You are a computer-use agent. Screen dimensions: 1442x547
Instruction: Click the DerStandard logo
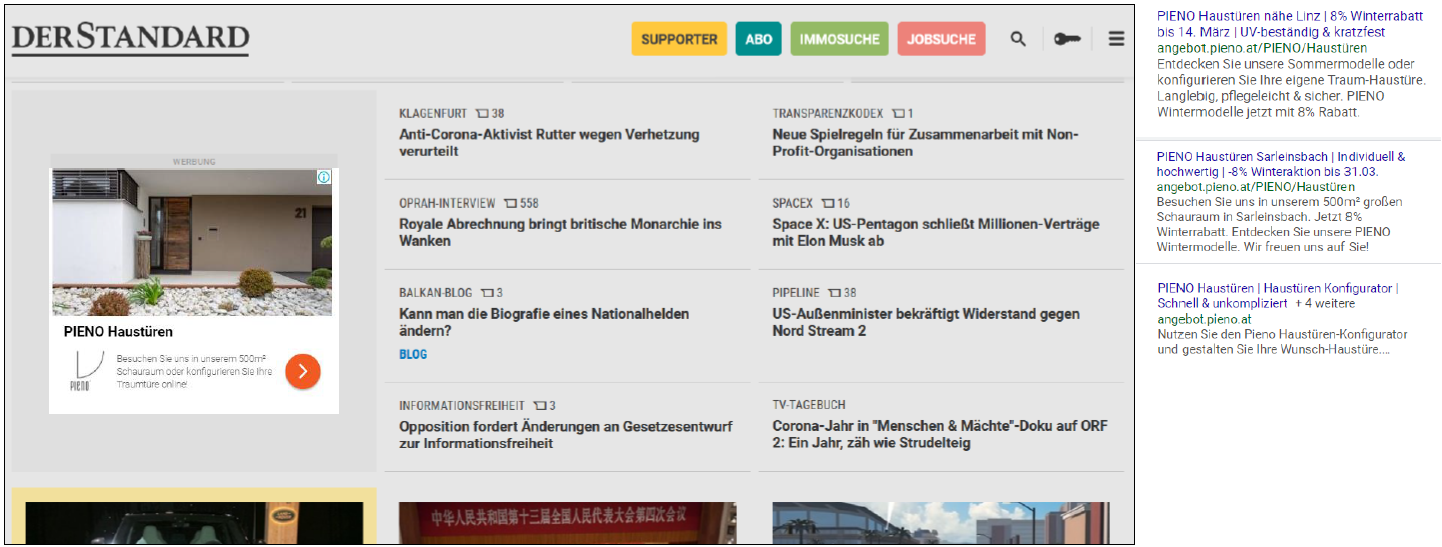pos(130,38)
